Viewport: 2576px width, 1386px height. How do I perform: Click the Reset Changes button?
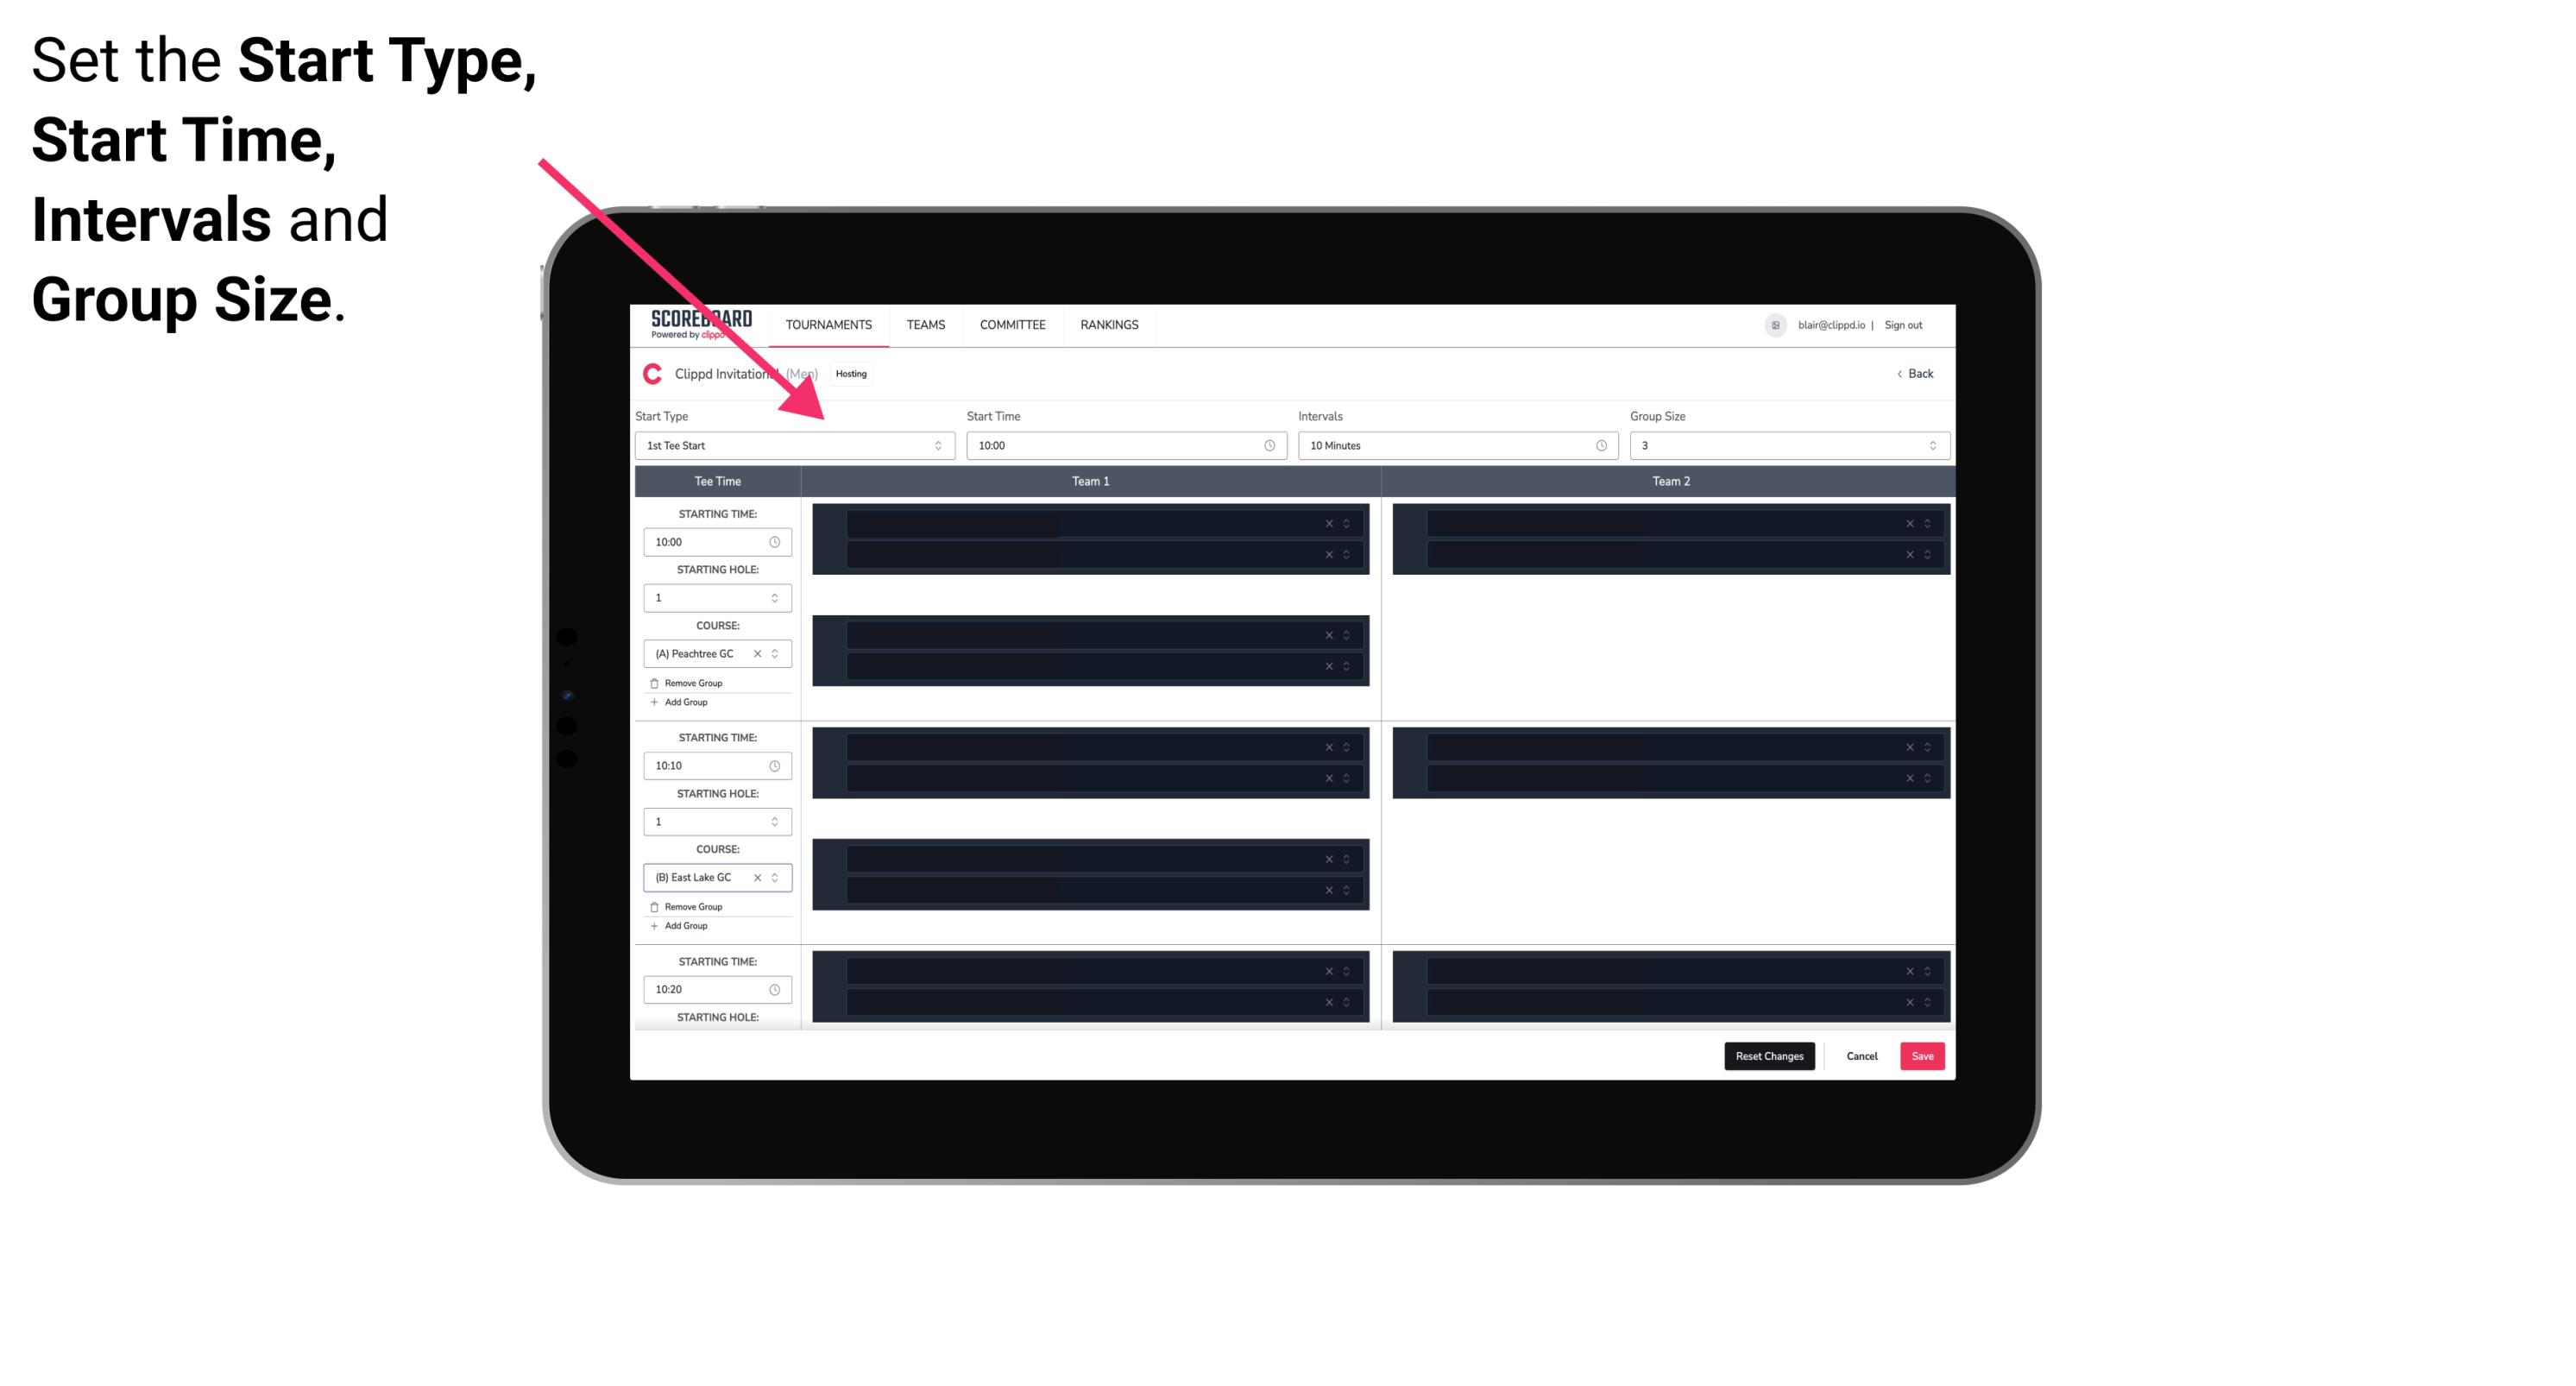pos(1771,1055)
